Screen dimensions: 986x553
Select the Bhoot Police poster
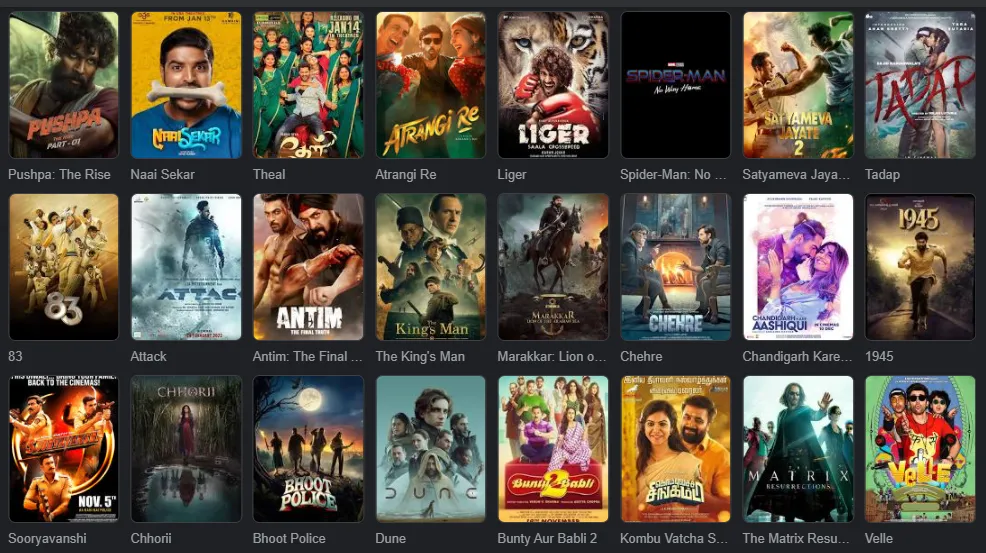(308, 449)
